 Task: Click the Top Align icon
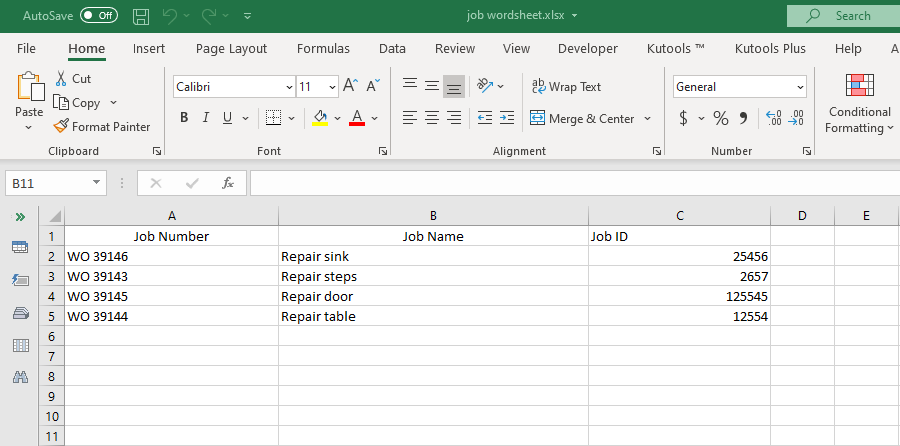tap(410, 86)
